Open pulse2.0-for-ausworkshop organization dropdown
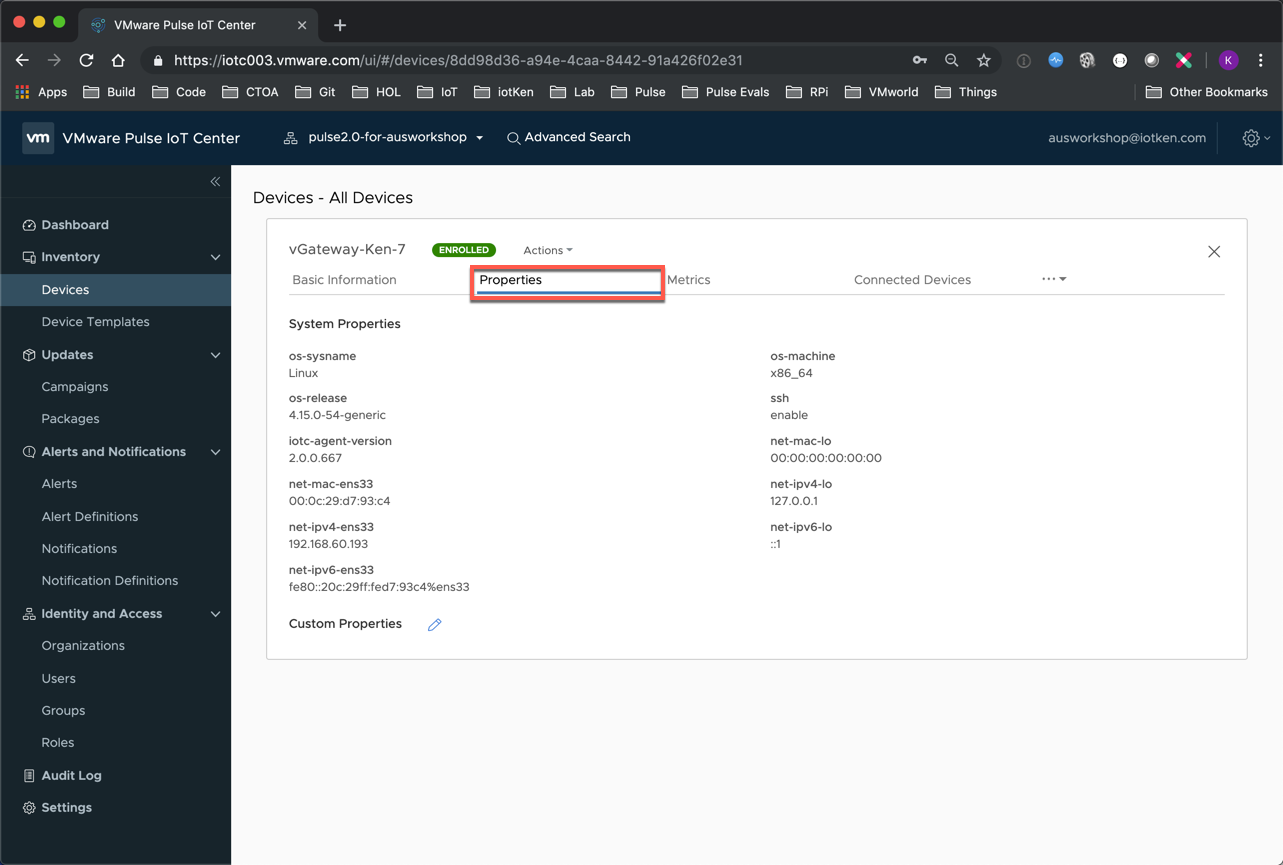1283x865 pixels. coord(385,138)
